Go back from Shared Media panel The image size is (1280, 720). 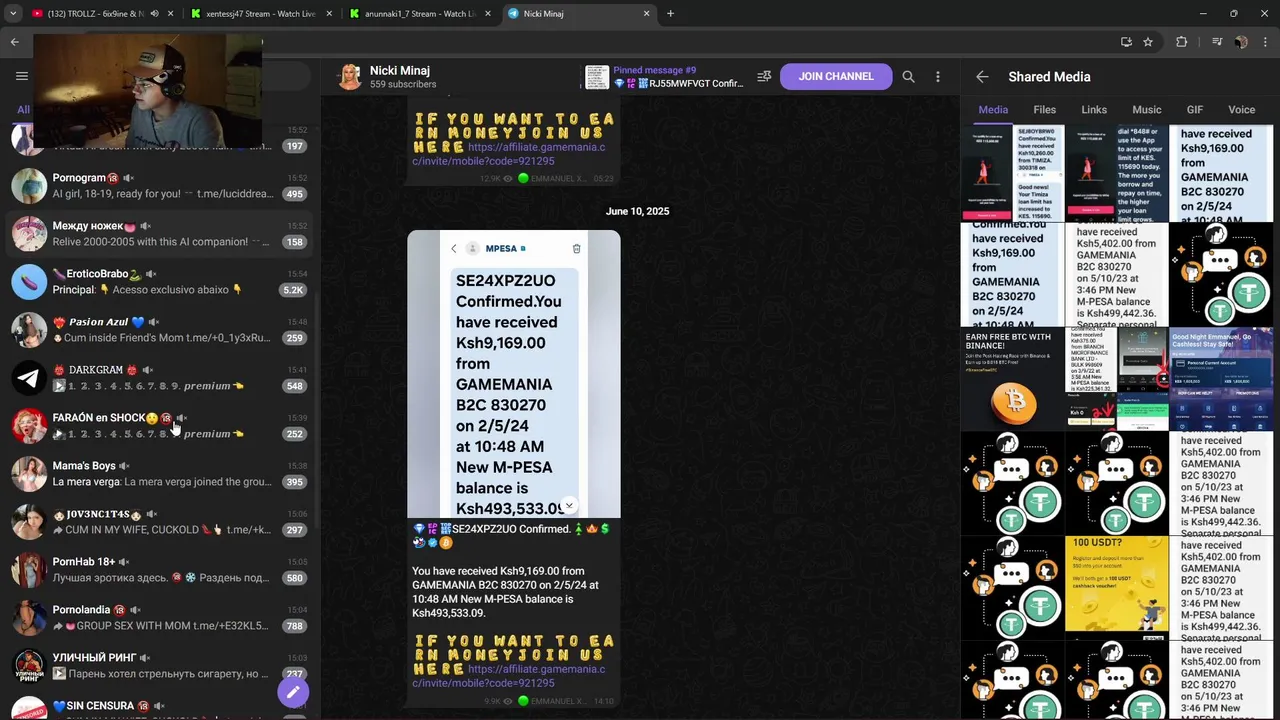[982, 76]
